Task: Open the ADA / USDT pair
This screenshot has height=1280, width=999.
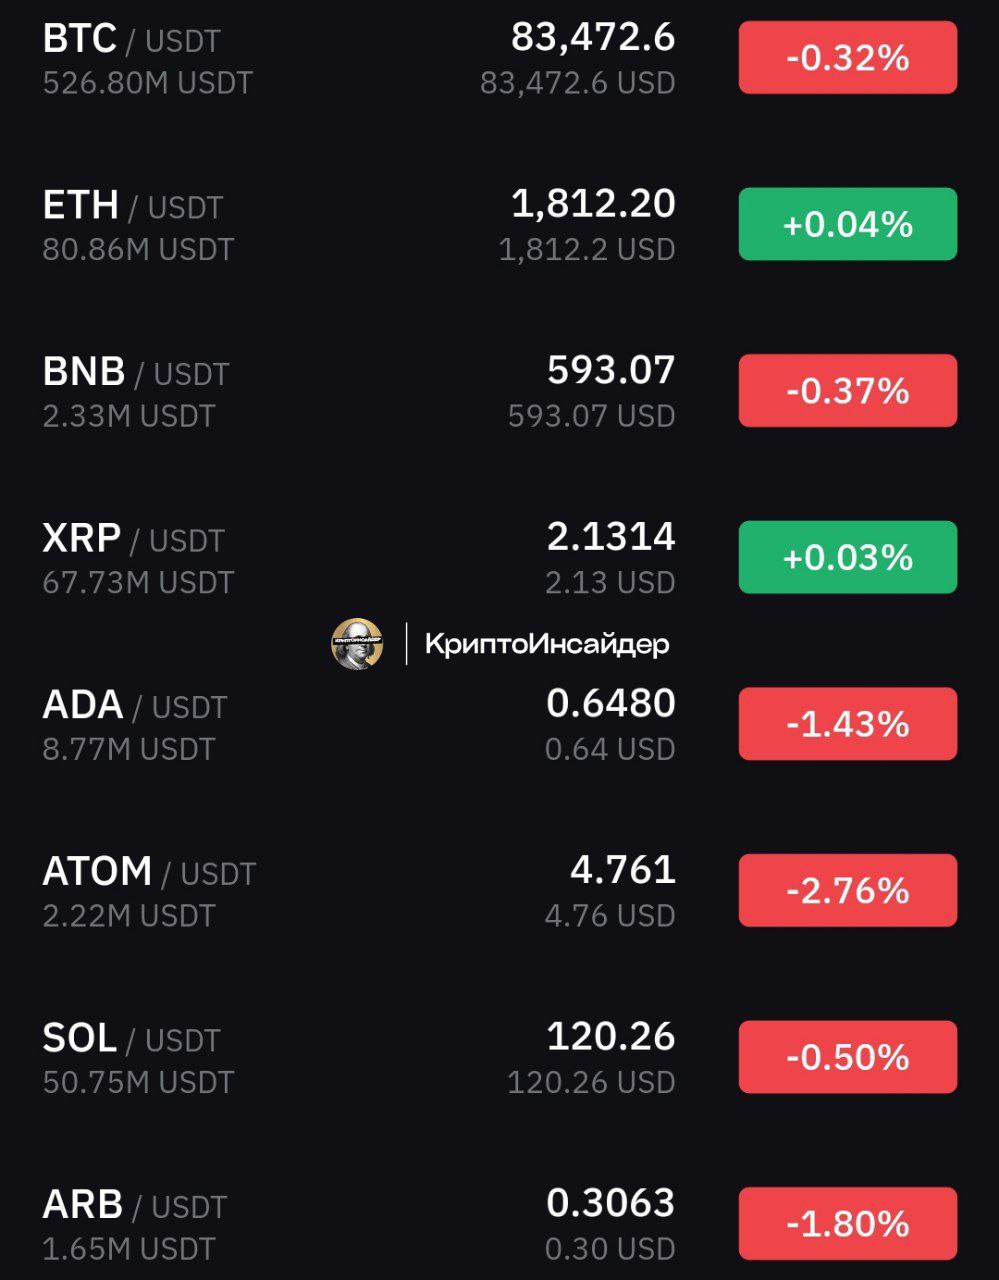Action: coord(499,724)
